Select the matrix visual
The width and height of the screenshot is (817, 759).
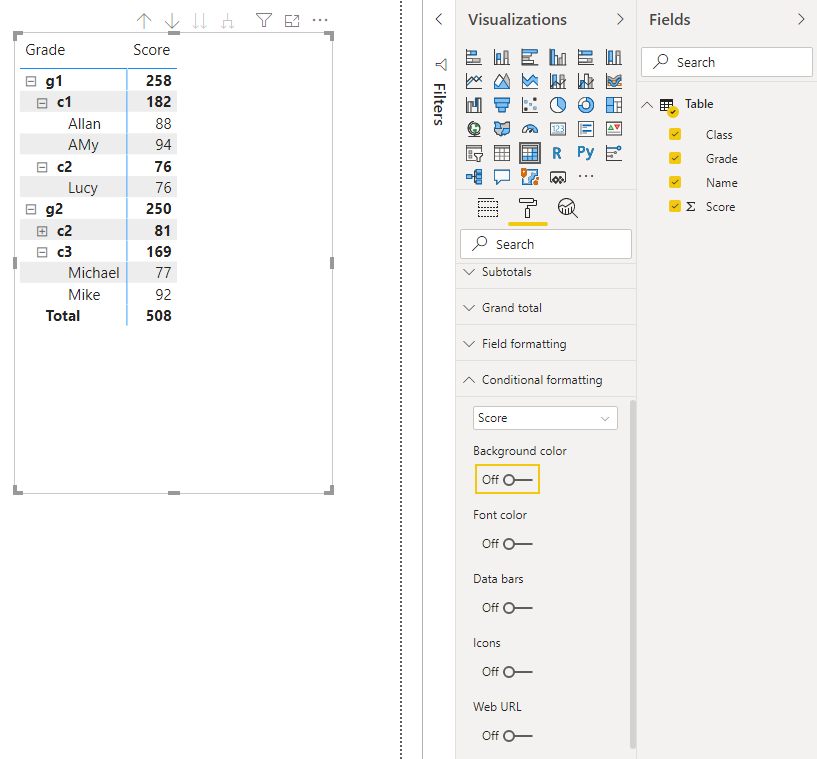tap(530, 153)
